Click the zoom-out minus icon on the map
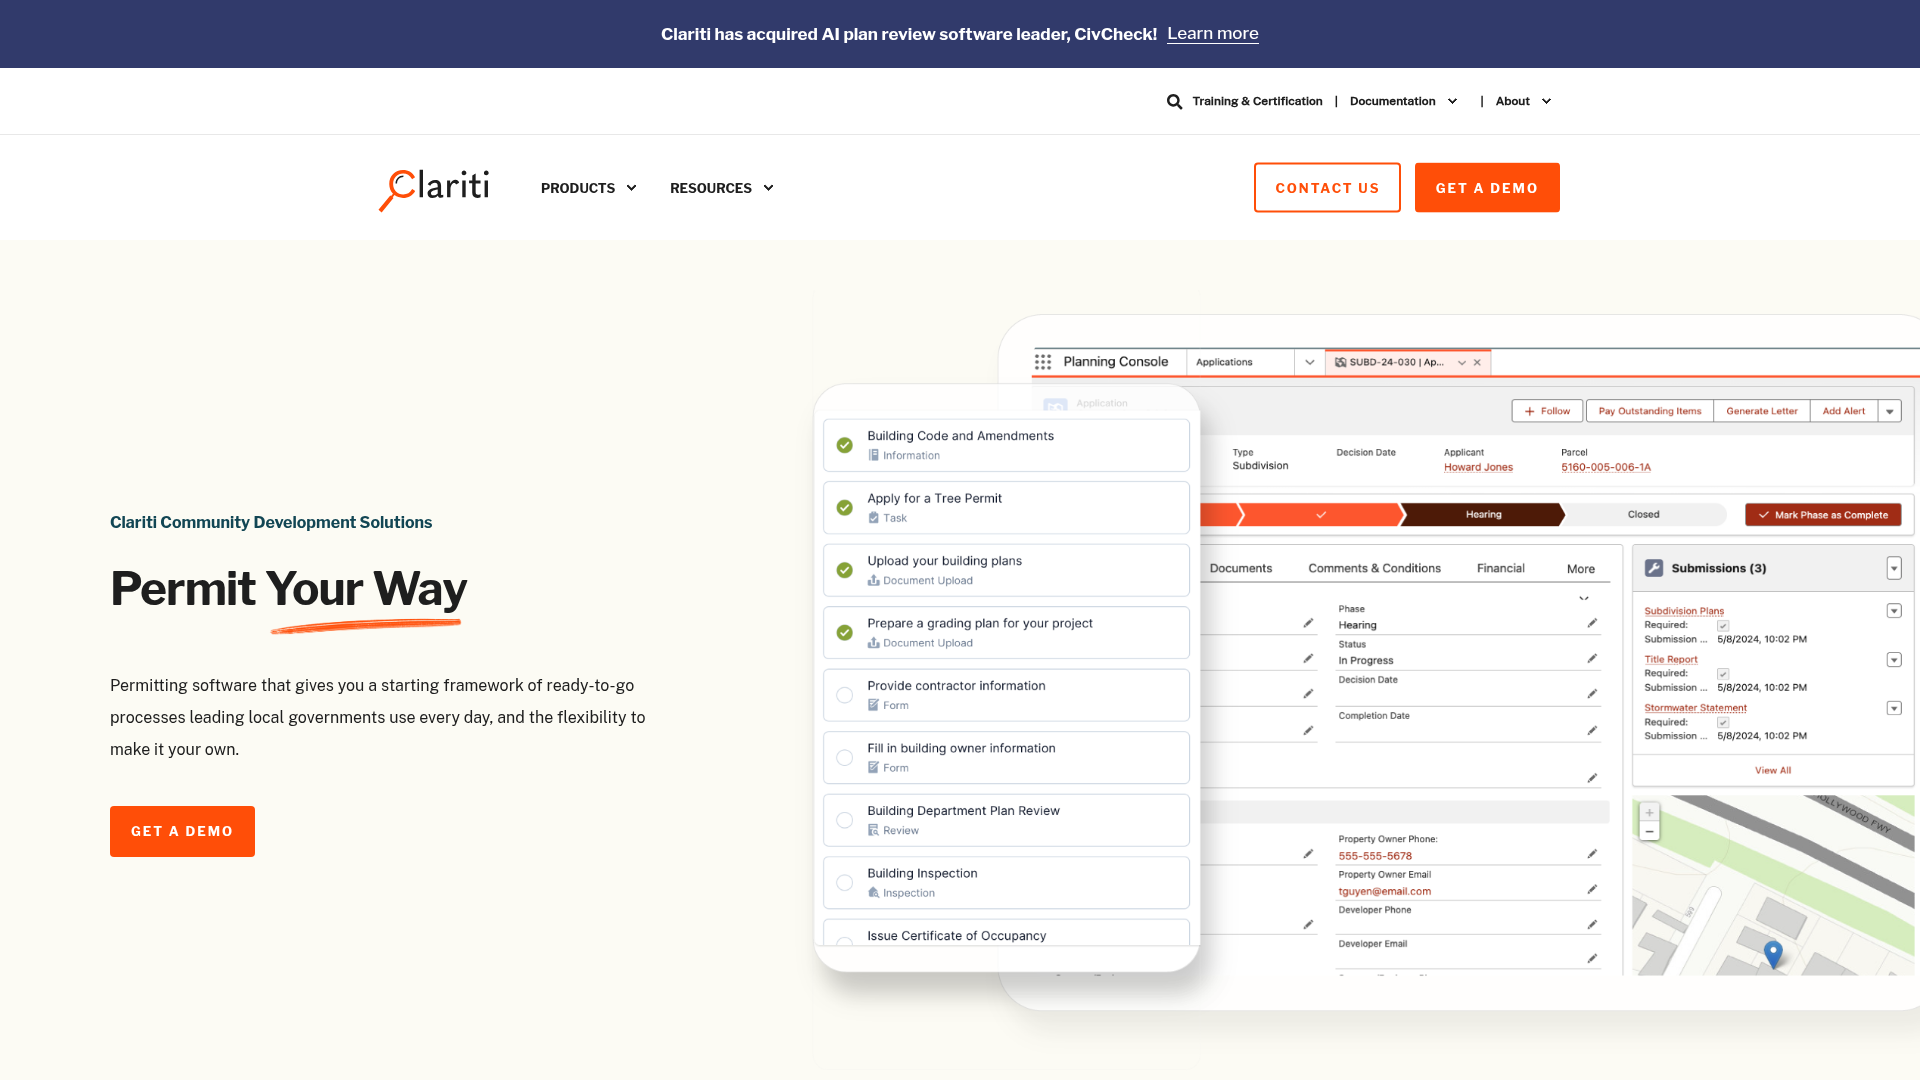The width and height of the screenshot is (1920, 1080). 1649,832
